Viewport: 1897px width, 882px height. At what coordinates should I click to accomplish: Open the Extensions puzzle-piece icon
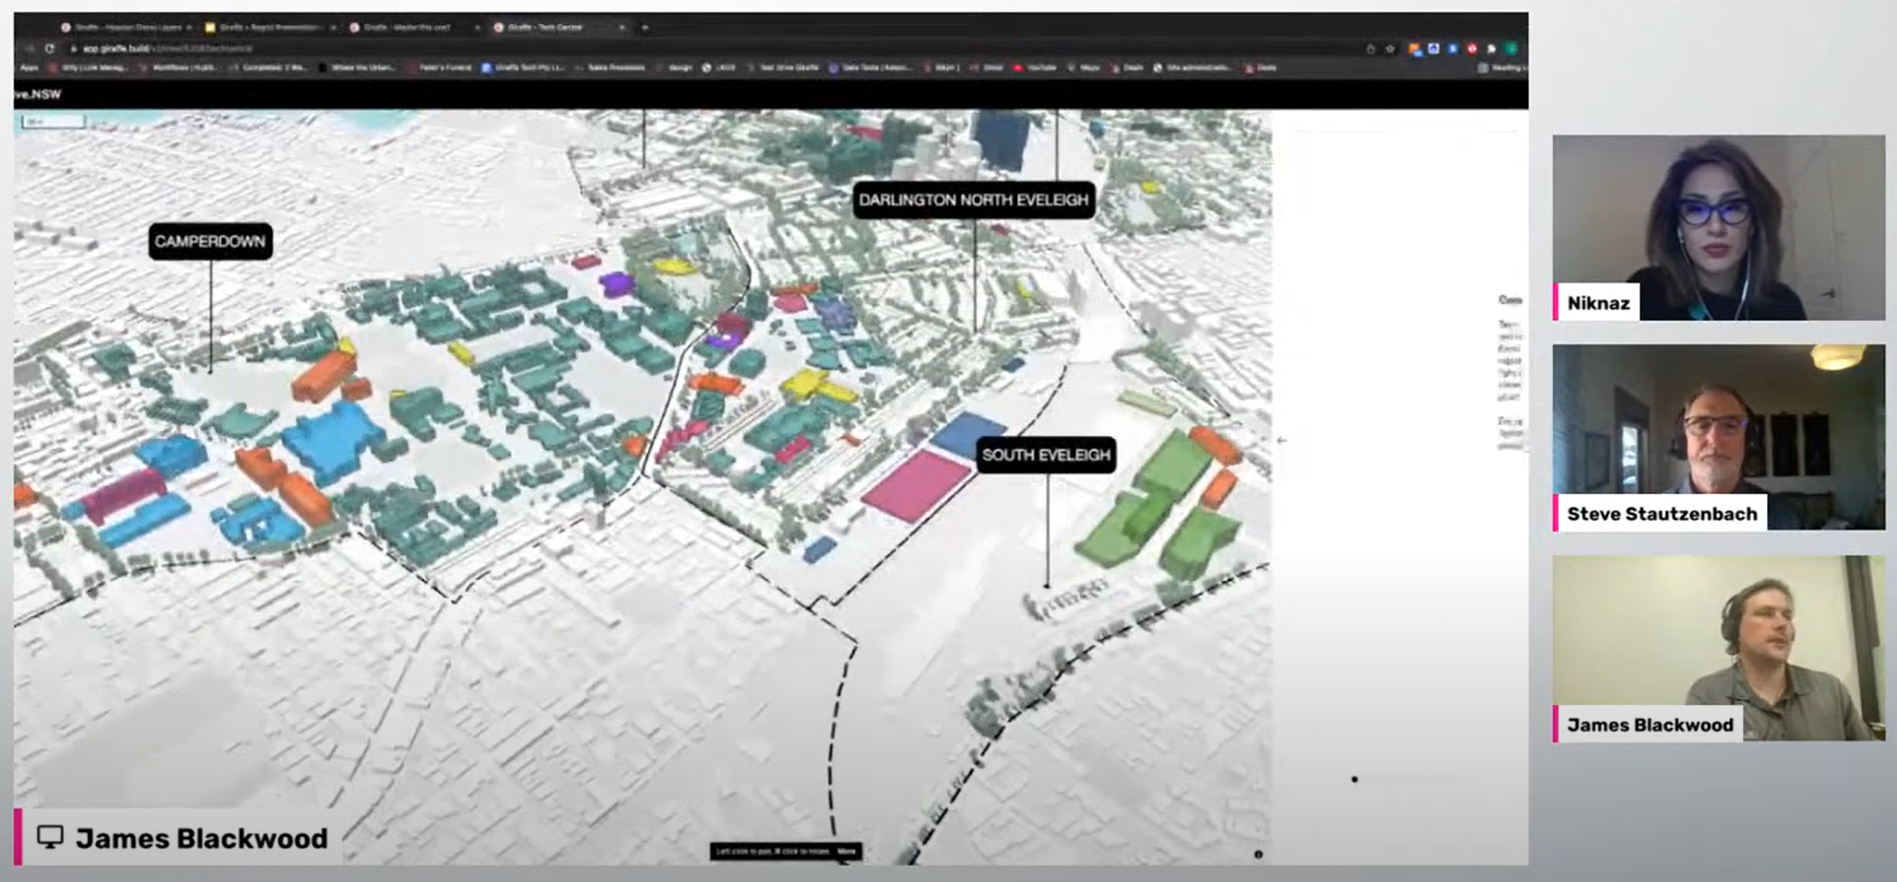[1491, 48]
